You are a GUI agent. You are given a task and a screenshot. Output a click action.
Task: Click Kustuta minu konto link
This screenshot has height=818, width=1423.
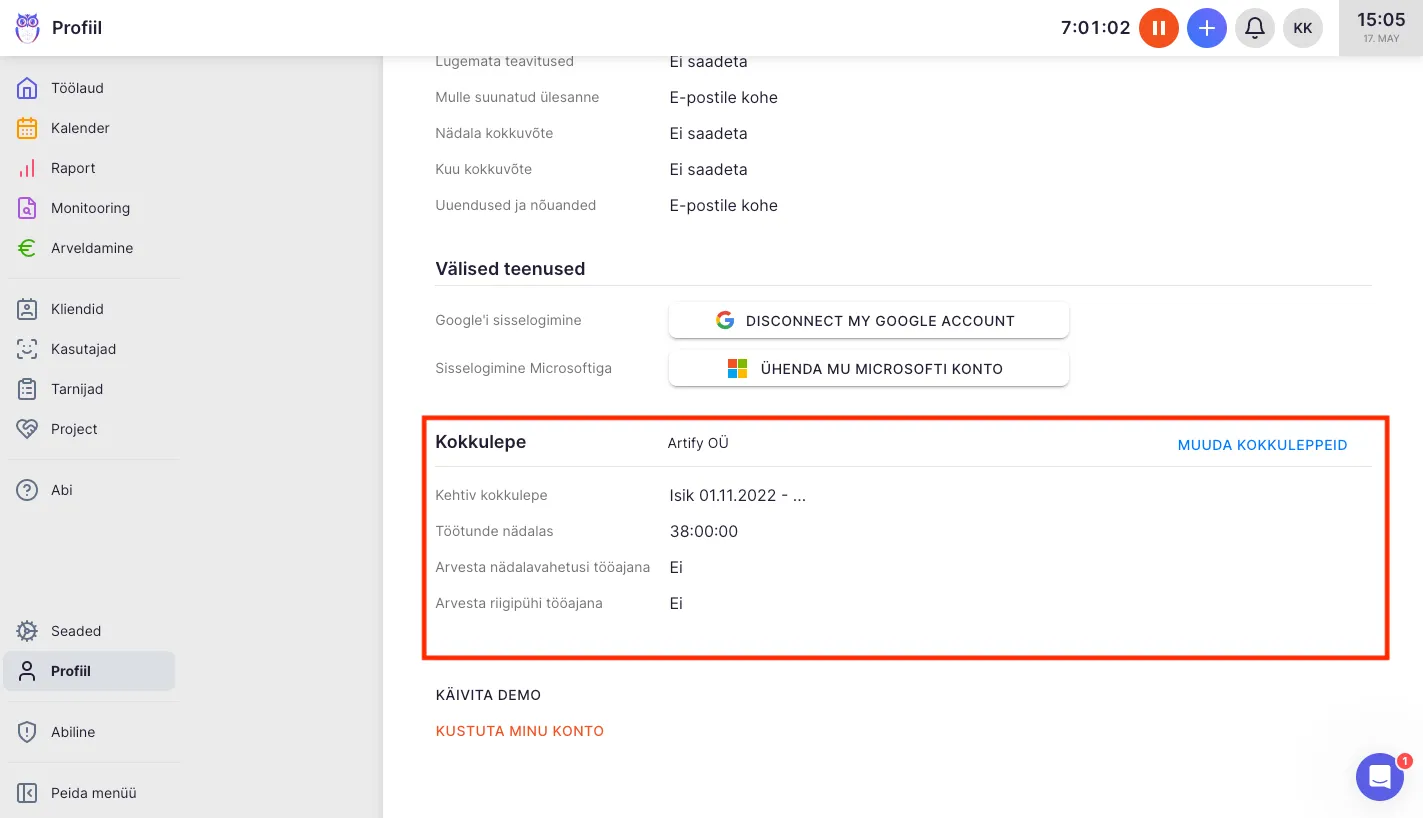coord(519,731)
